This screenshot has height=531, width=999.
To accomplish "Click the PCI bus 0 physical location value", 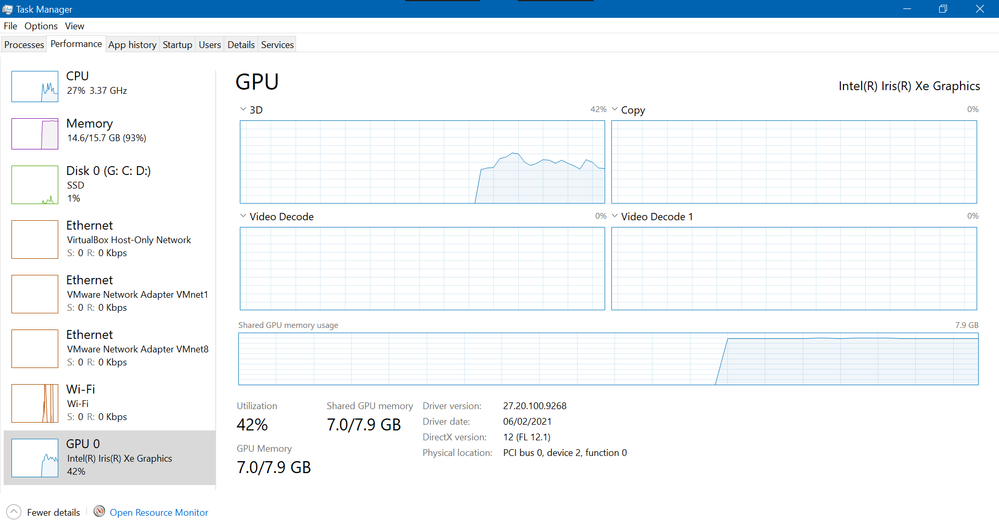I will pyautogui.click(x=565, y=453).
